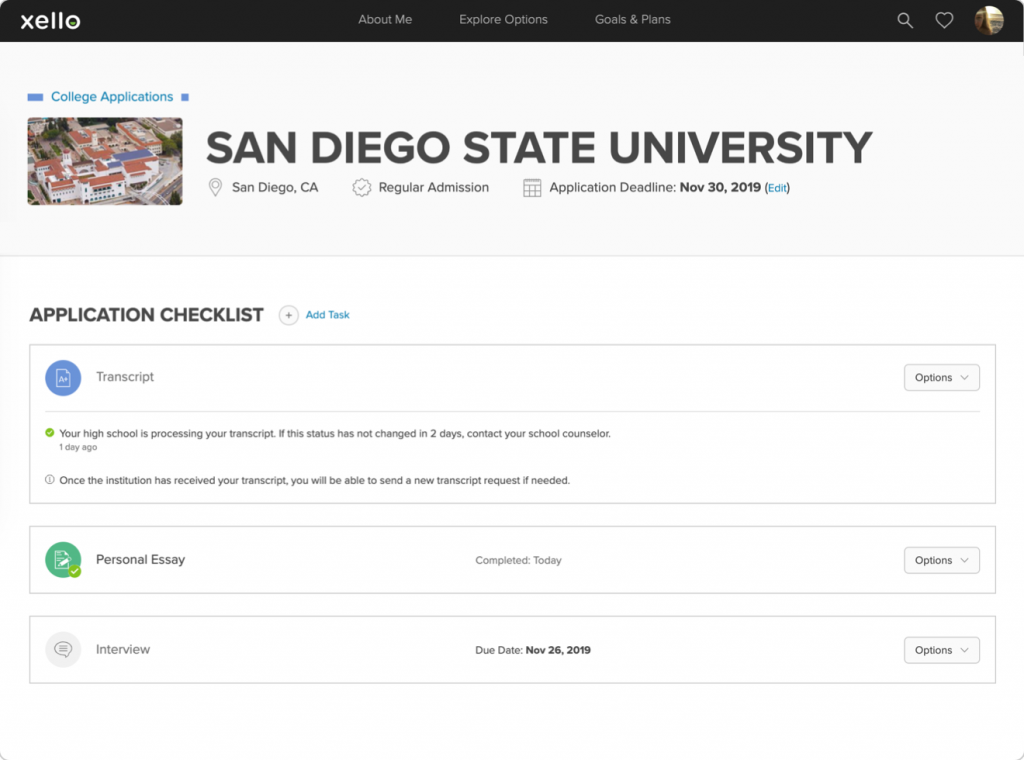Click the heart favorites icon
The image size is (1024, 760).
(x=944, y=20)
